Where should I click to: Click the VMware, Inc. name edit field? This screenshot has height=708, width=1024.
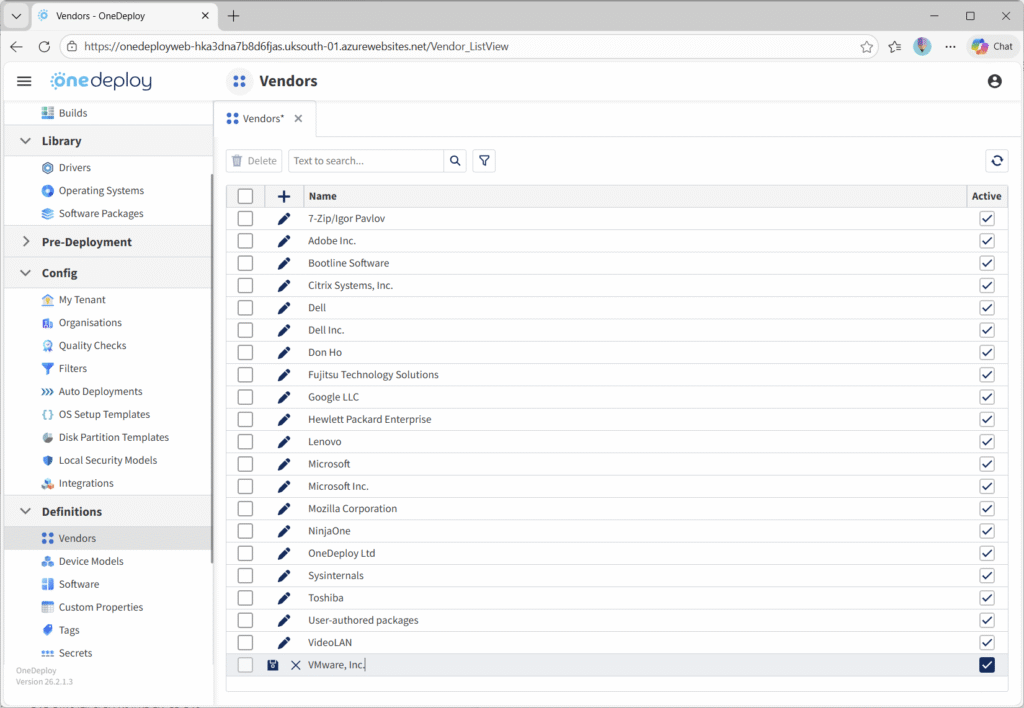(633, 665)
